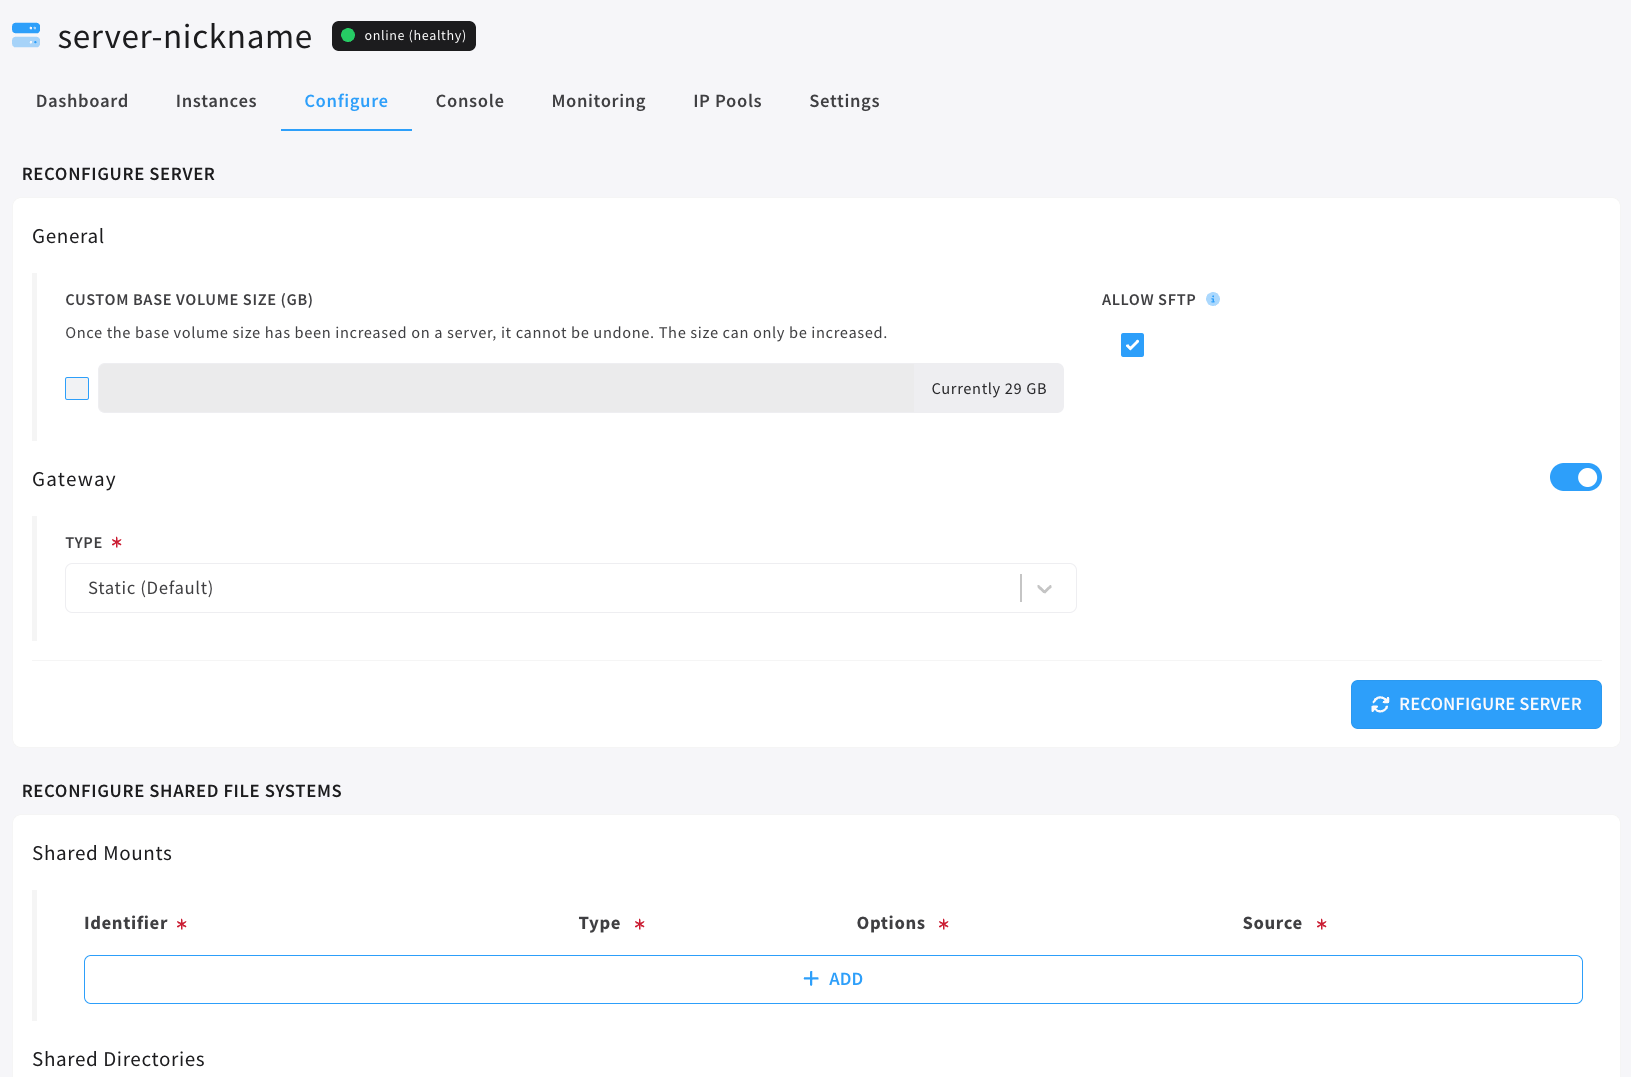Click the green status dot in the online badge
Viewport: 1631px width, 1077px height.
(x=349, y=35)
